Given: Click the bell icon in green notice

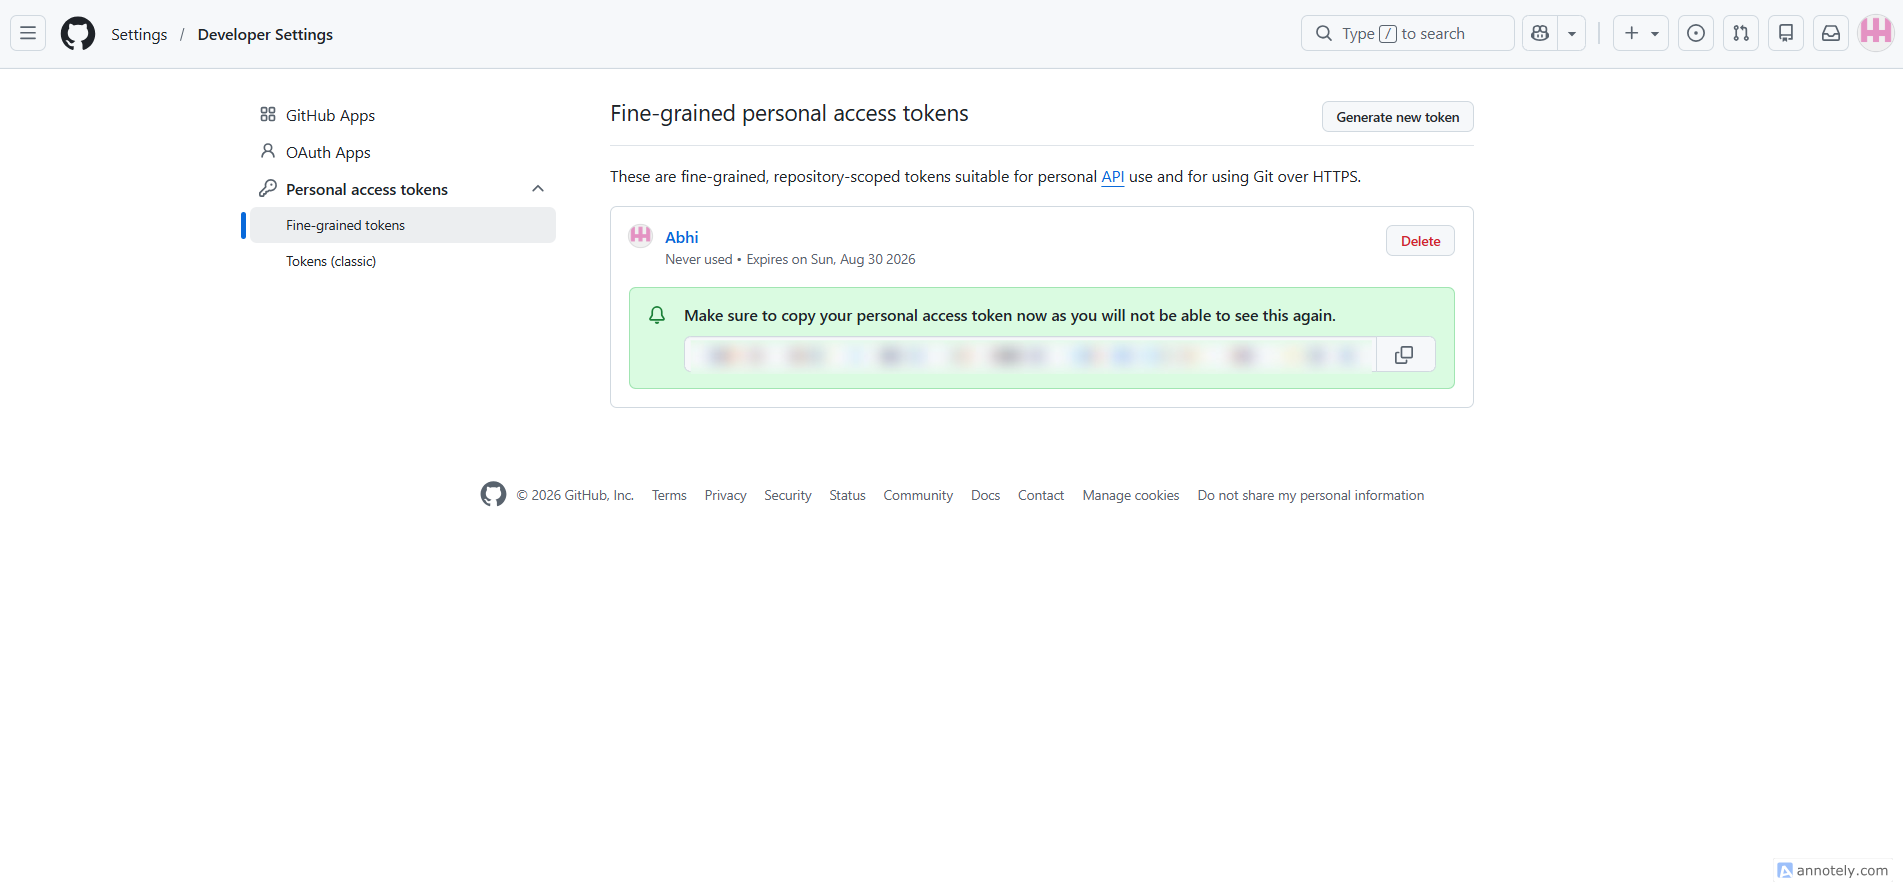Looking at the screenshot, I should tap(657, 315).
